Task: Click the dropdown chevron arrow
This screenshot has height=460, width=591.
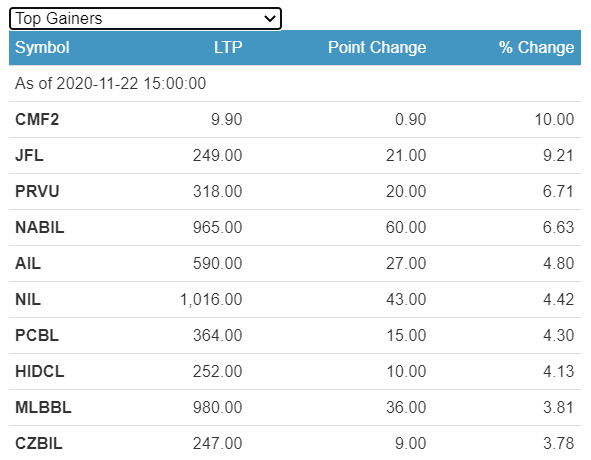Action: 270,18
